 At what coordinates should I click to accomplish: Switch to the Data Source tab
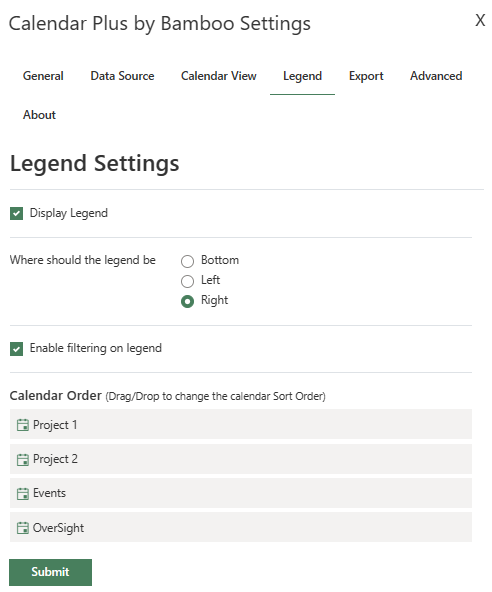(x=122, y=76)
